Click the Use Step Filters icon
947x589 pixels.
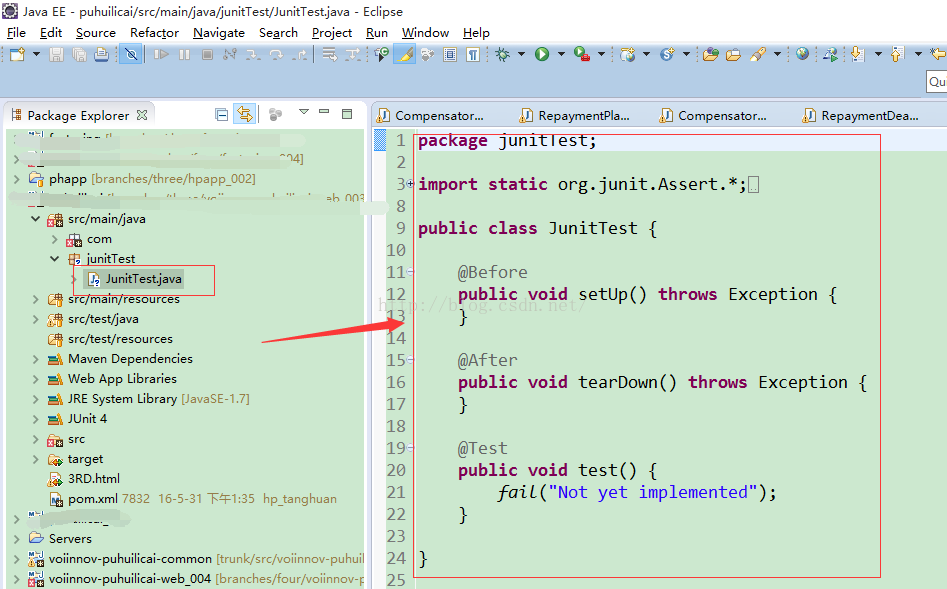pyautogui.click(x=352, y=54)
